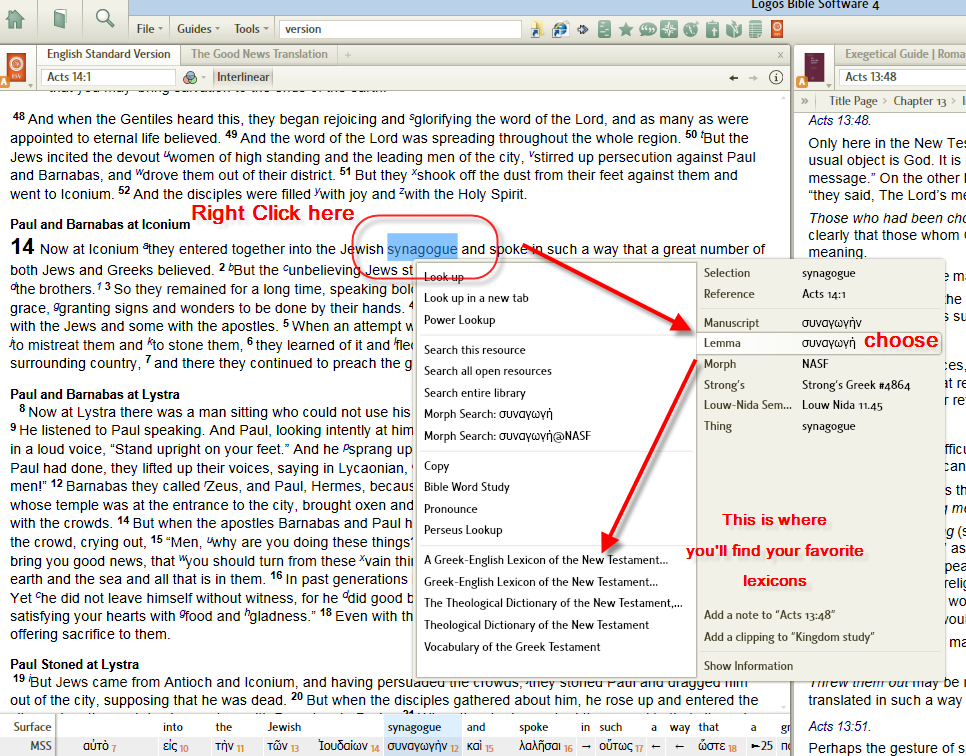Click the Internet Explorer shortcut icon
Screen dimensions: 966x756
coord(560,29)
